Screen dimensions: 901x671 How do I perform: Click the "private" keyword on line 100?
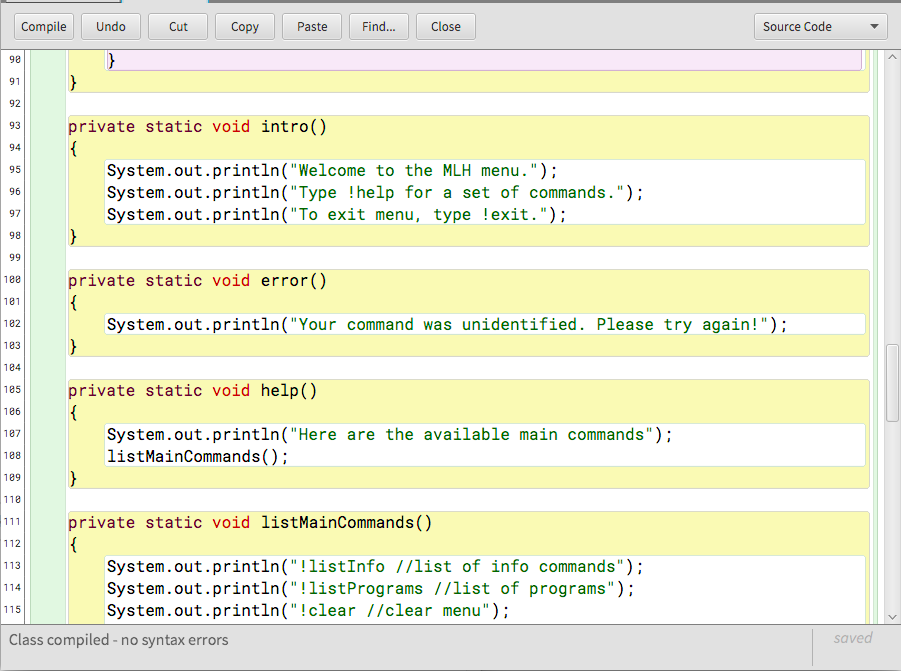click(102, 280)
